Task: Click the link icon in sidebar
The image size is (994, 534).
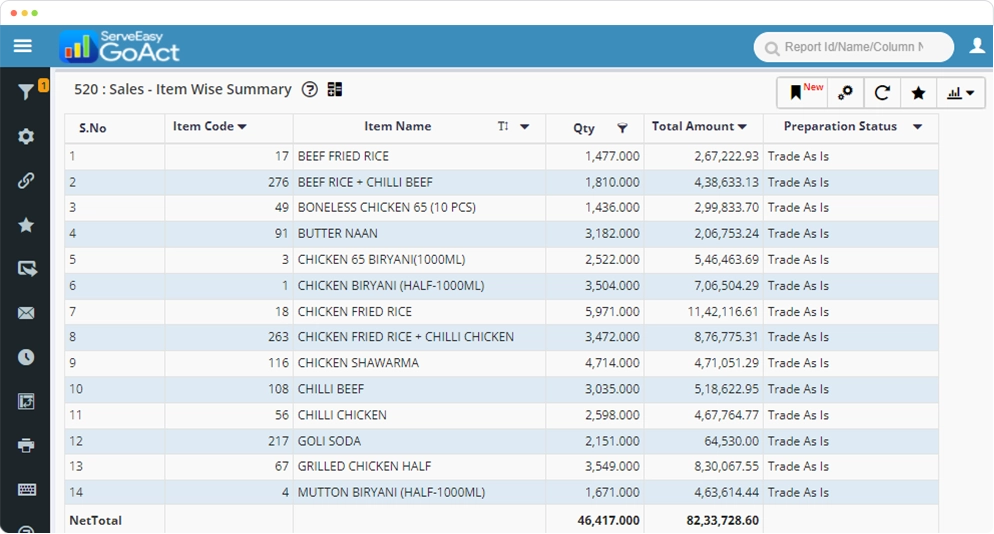Action: [x=26, y=181]
